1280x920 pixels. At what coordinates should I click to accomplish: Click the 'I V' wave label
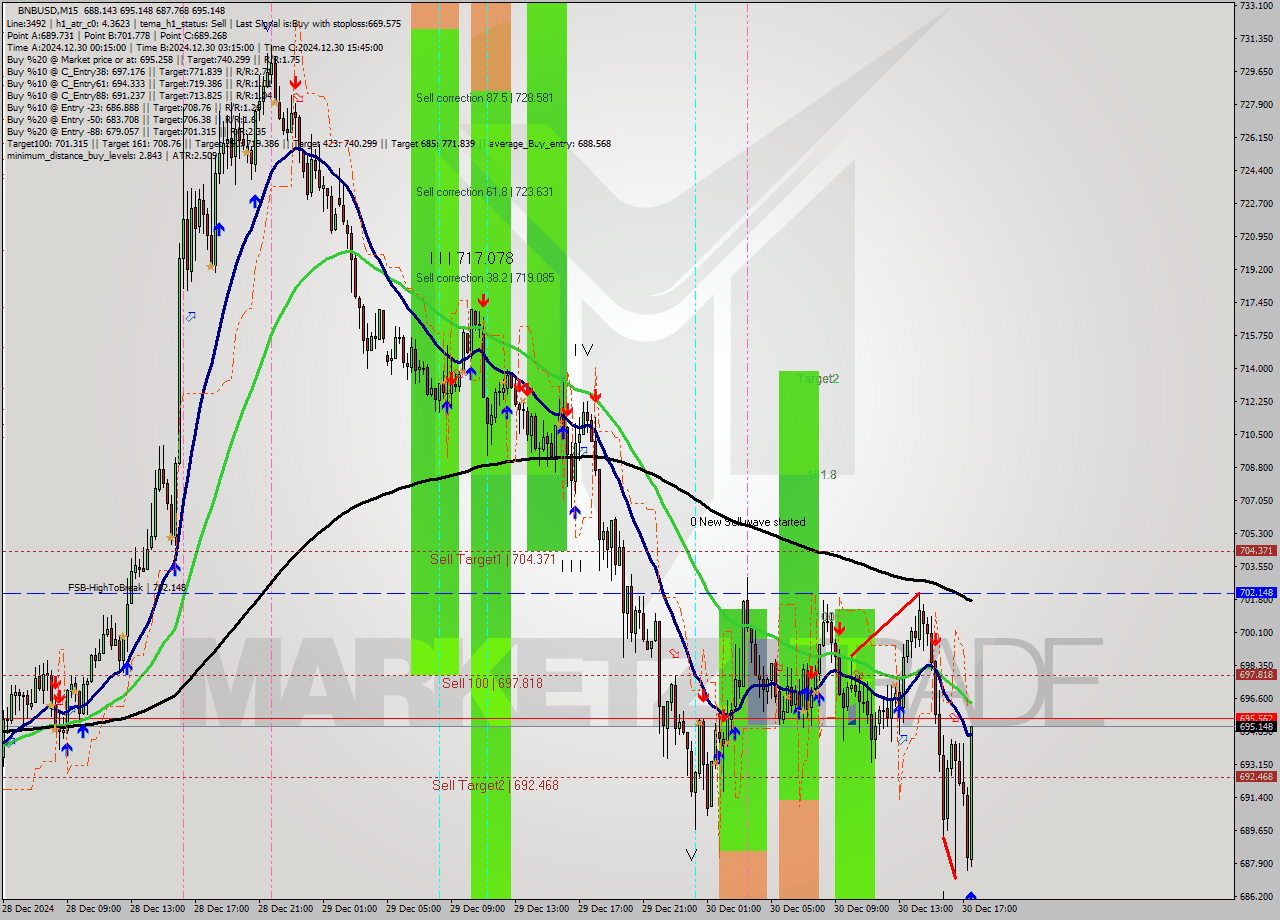click(583, 349)
